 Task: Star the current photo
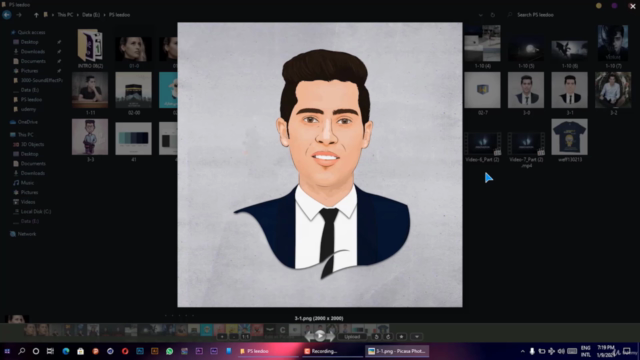[x=402, y=337]
